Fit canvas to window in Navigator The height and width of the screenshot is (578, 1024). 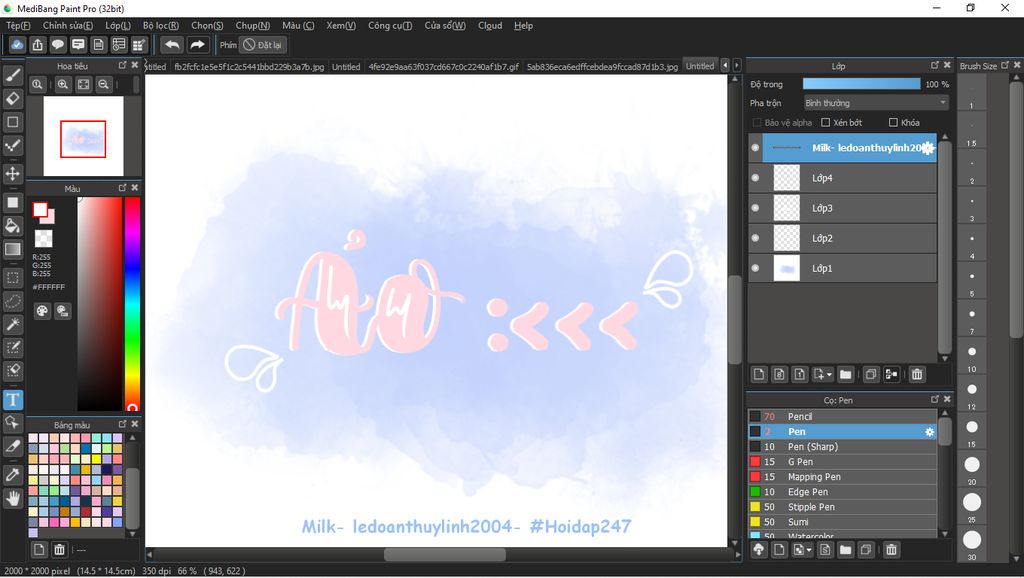tap(84, 84)
